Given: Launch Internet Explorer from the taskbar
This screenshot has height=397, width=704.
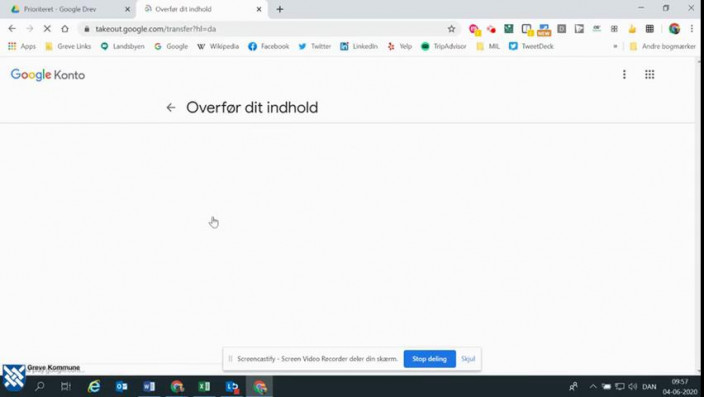Looking at the screenshot, I should (x=94, y=386).
